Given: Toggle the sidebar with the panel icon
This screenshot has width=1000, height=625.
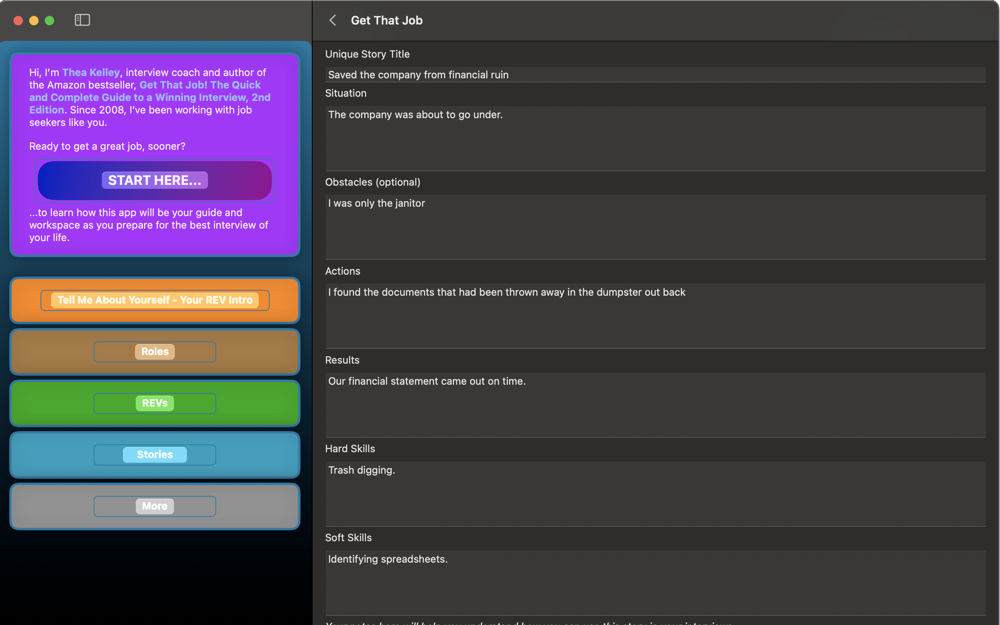Looking at the screenshot, I should coord(82,20).
